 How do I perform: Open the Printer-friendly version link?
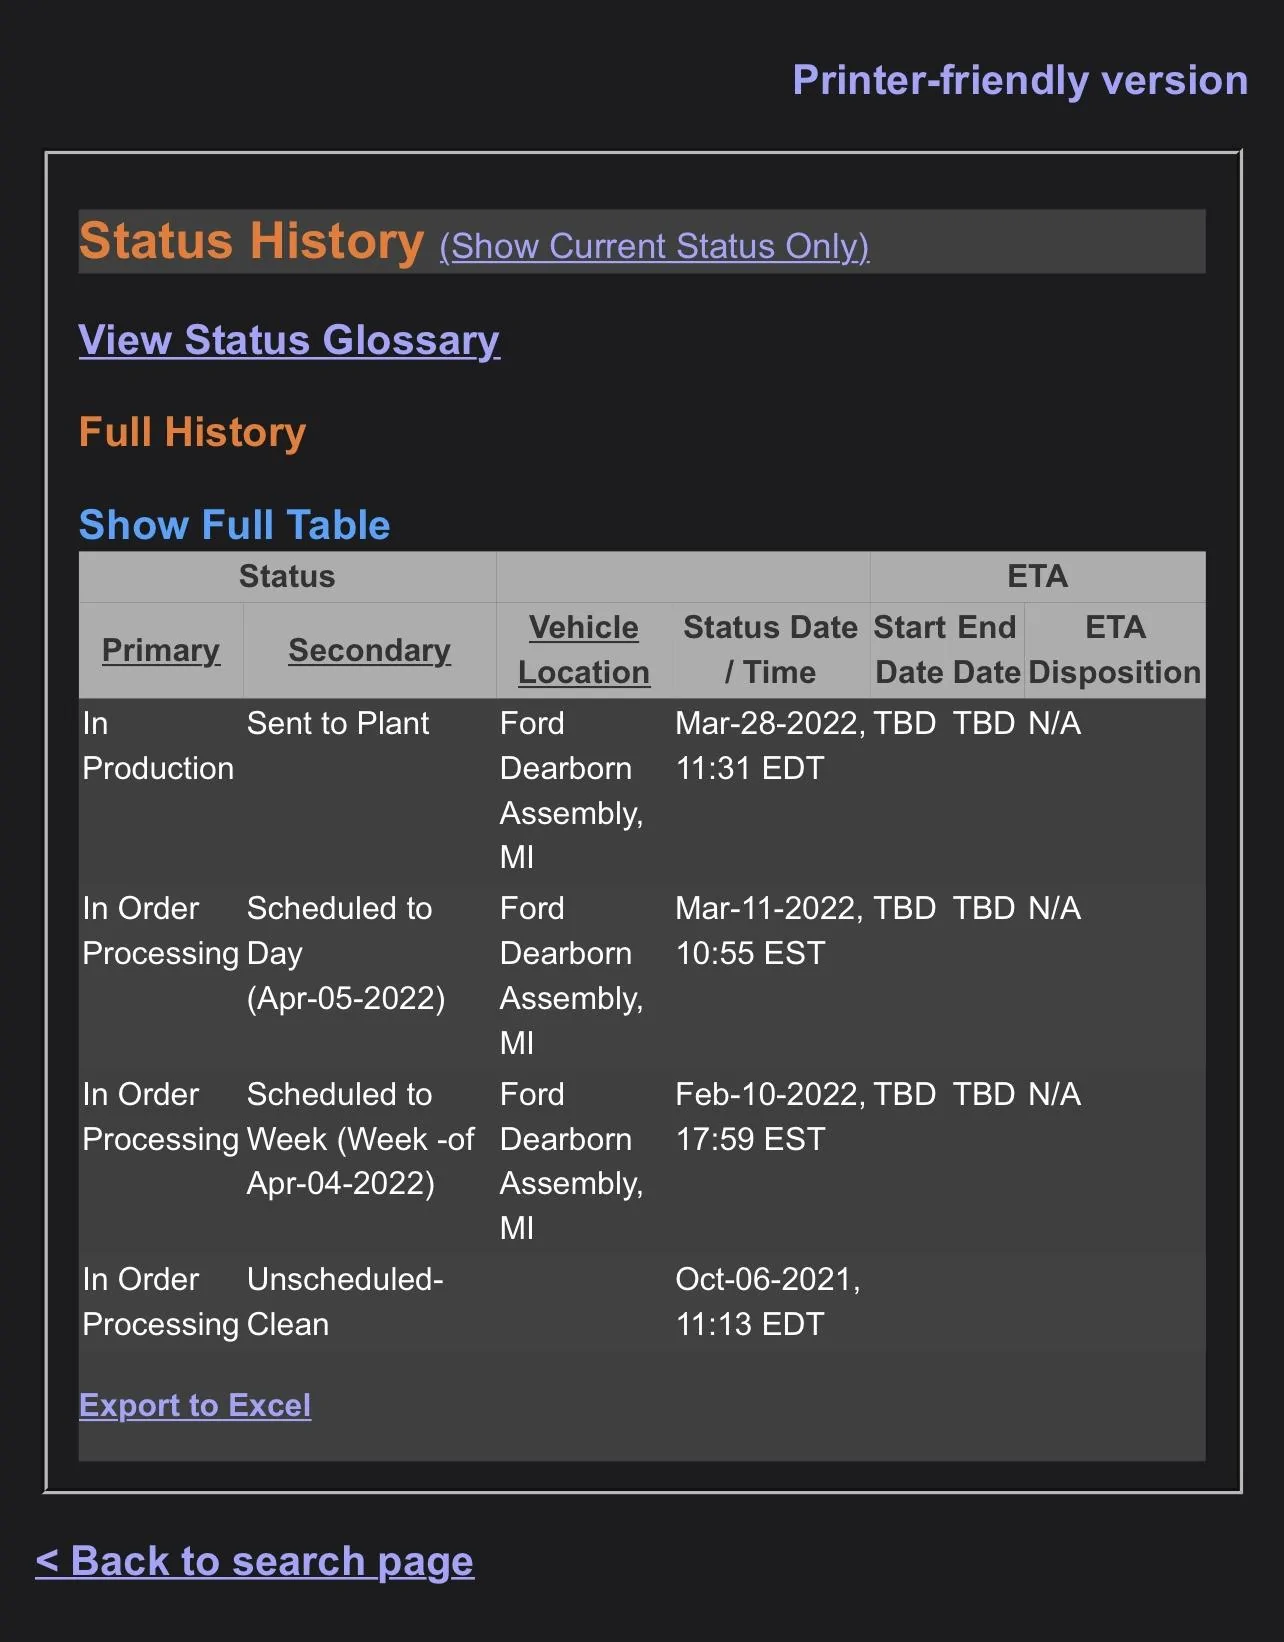1019,80
